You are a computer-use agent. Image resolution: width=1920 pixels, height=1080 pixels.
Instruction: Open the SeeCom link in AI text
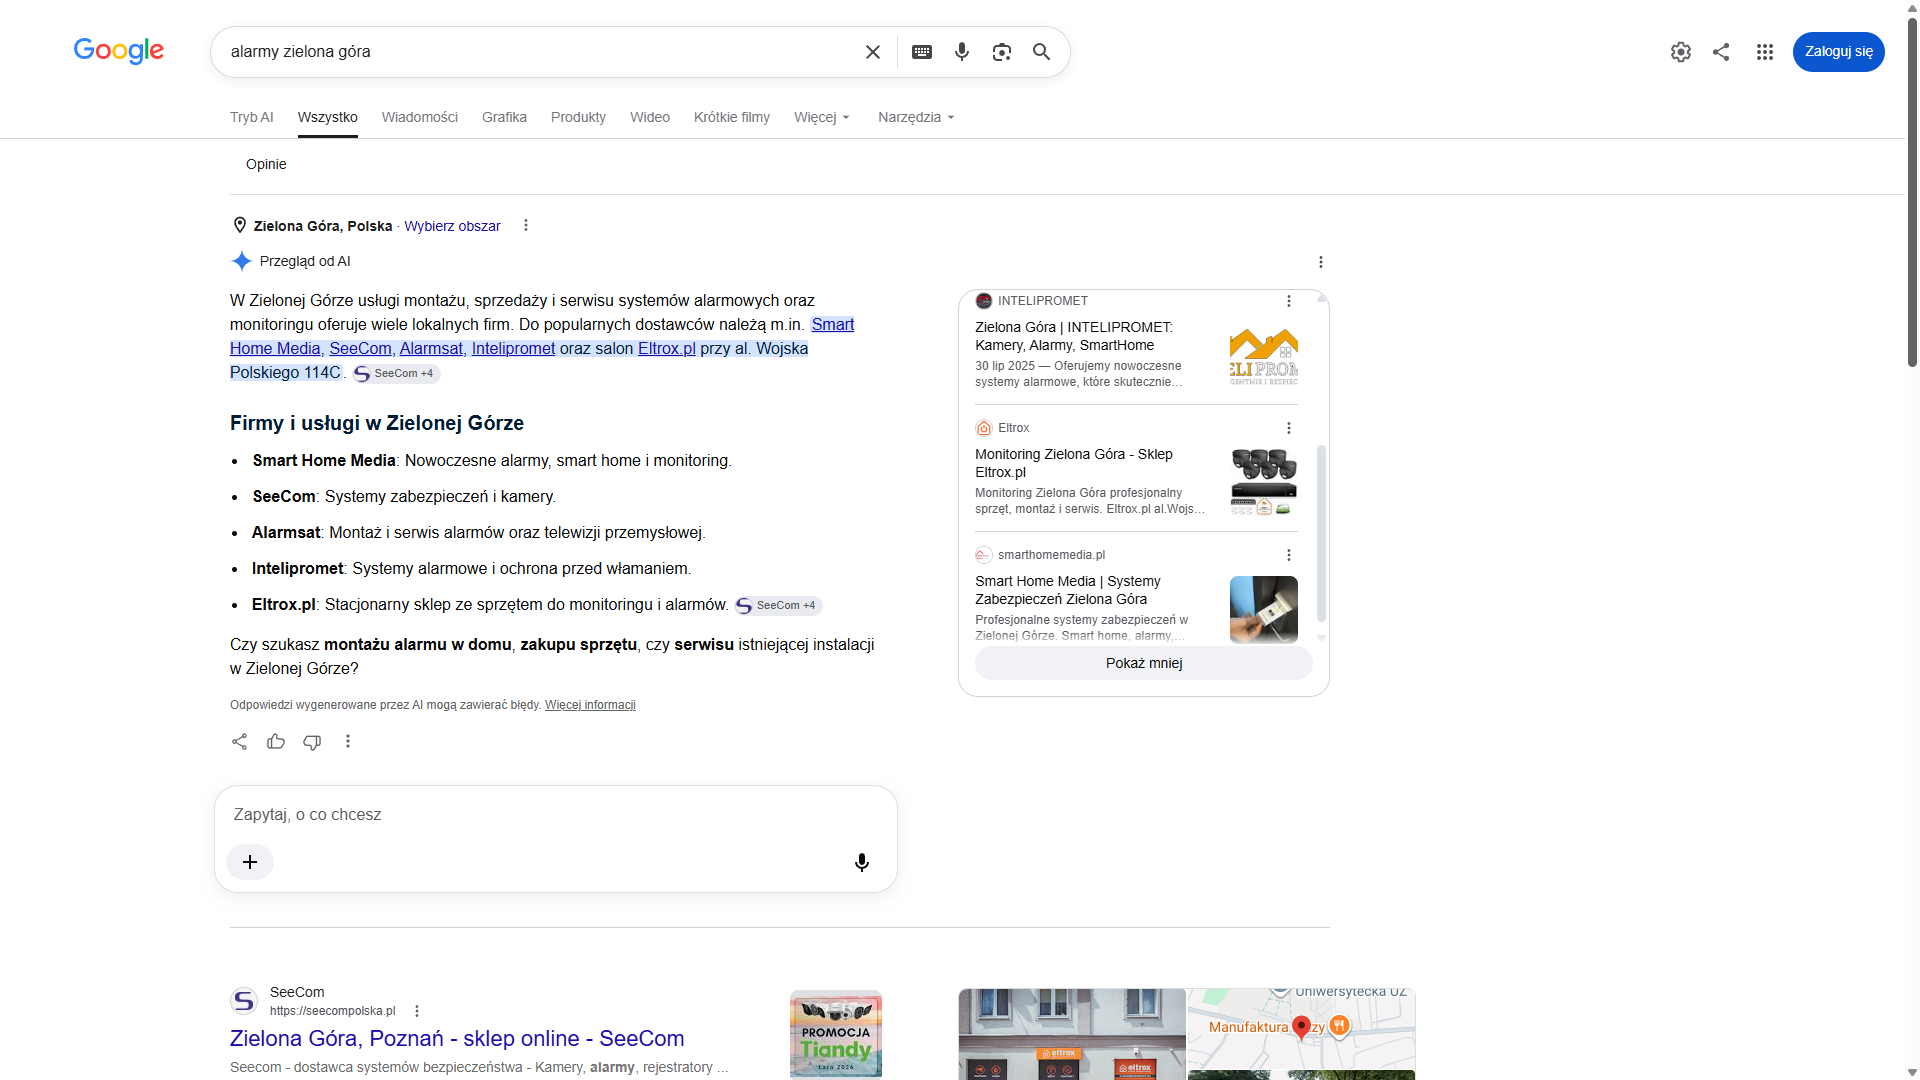(360, 348)
